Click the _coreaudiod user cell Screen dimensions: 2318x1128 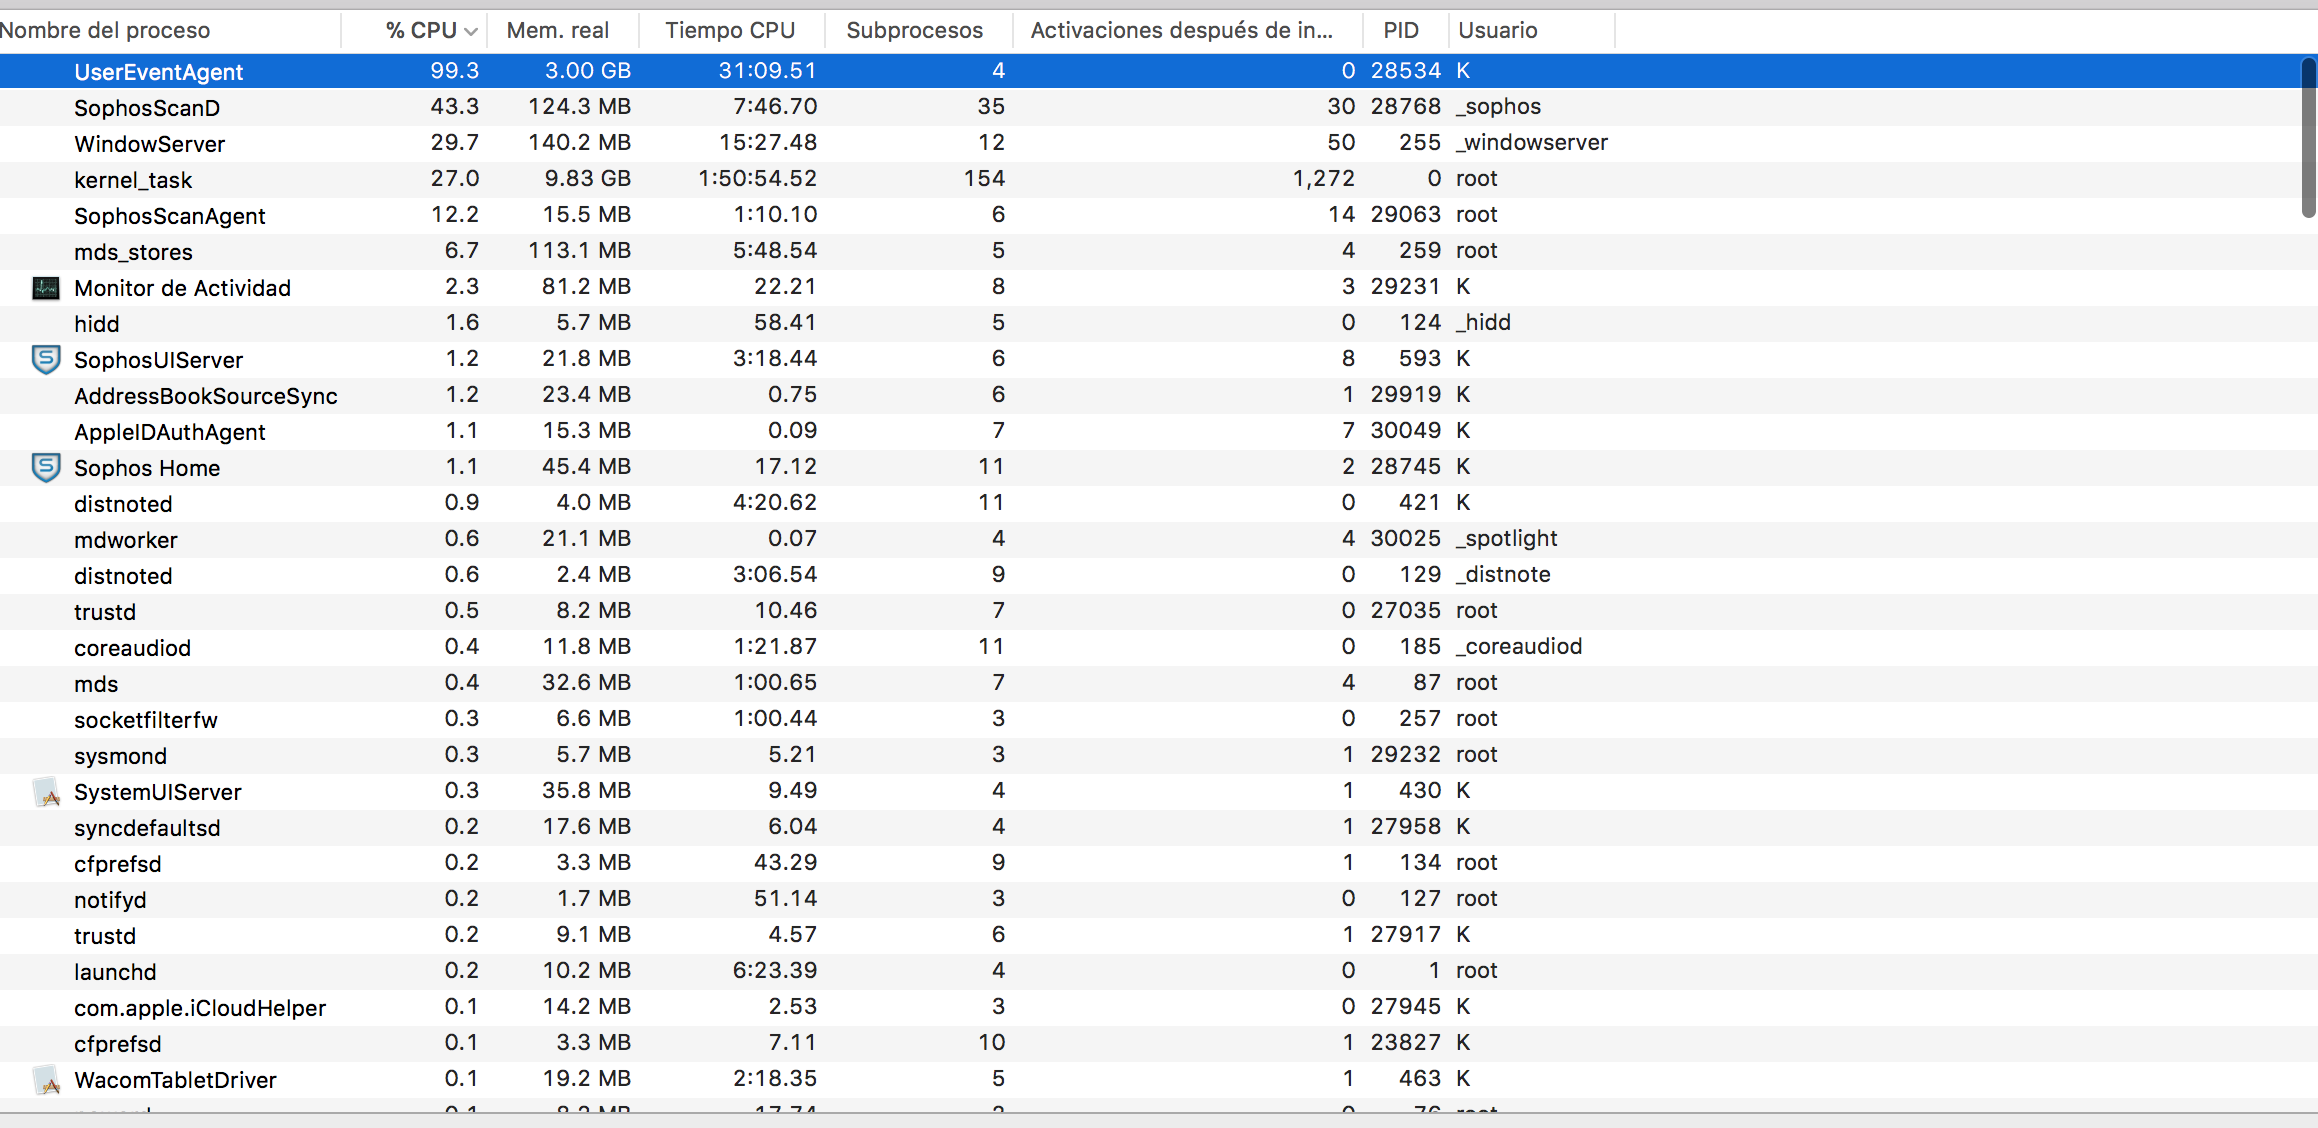[1519, 646]
